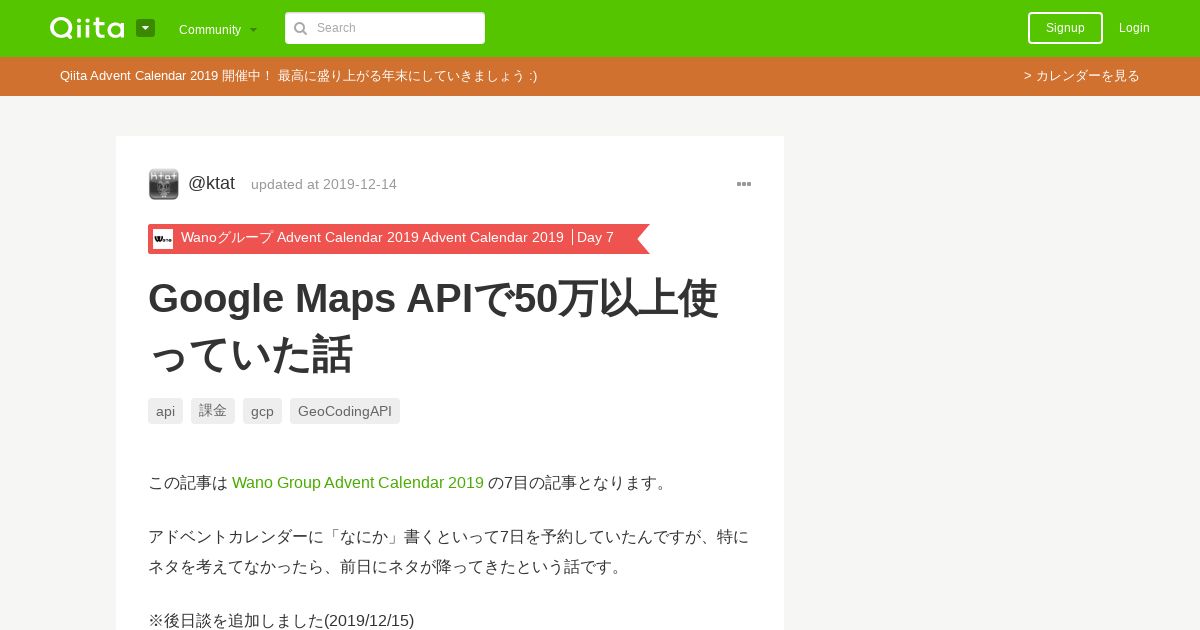1200x630 pixels.
Task: Select the gcp tag
Action: pos(262,411)
